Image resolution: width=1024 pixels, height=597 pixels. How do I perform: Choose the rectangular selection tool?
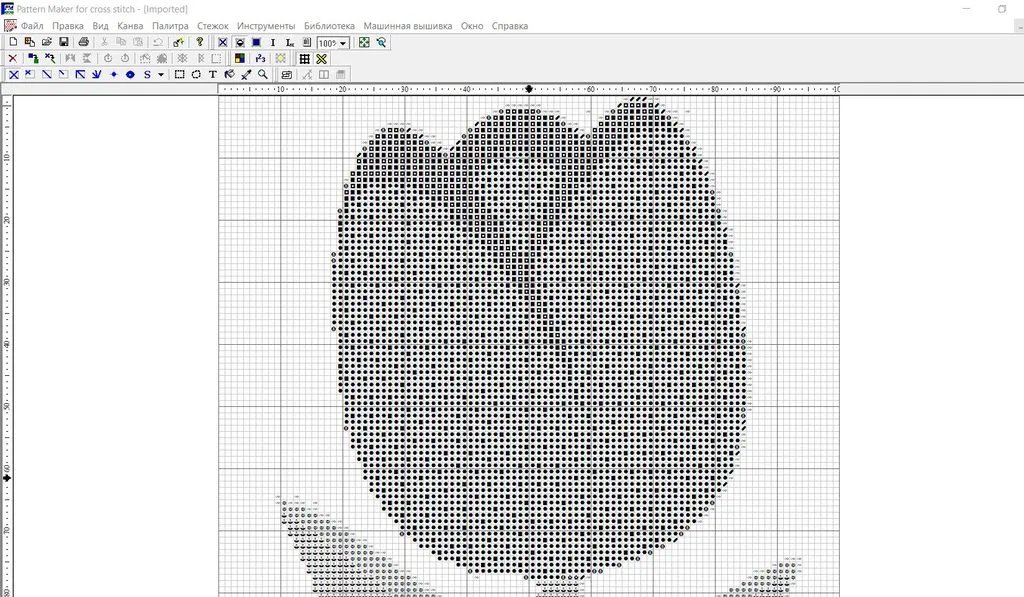[x=179, y=75]
